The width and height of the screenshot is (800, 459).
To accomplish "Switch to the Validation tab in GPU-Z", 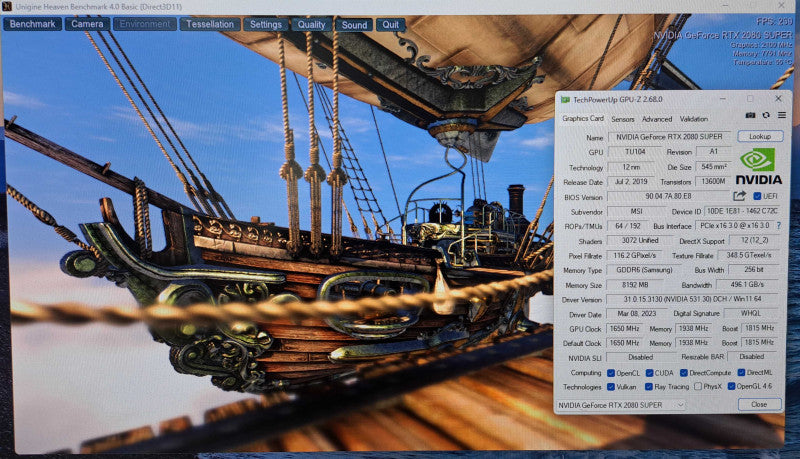I will coord(693,119).
